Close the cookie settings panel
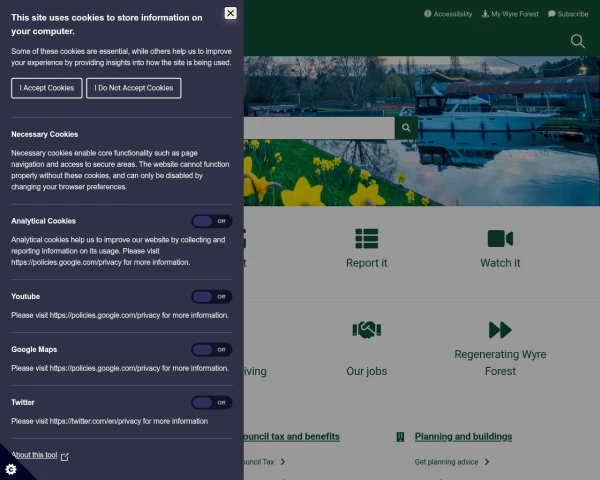Viewport: 600px width, 480px height. pos(230,13)
